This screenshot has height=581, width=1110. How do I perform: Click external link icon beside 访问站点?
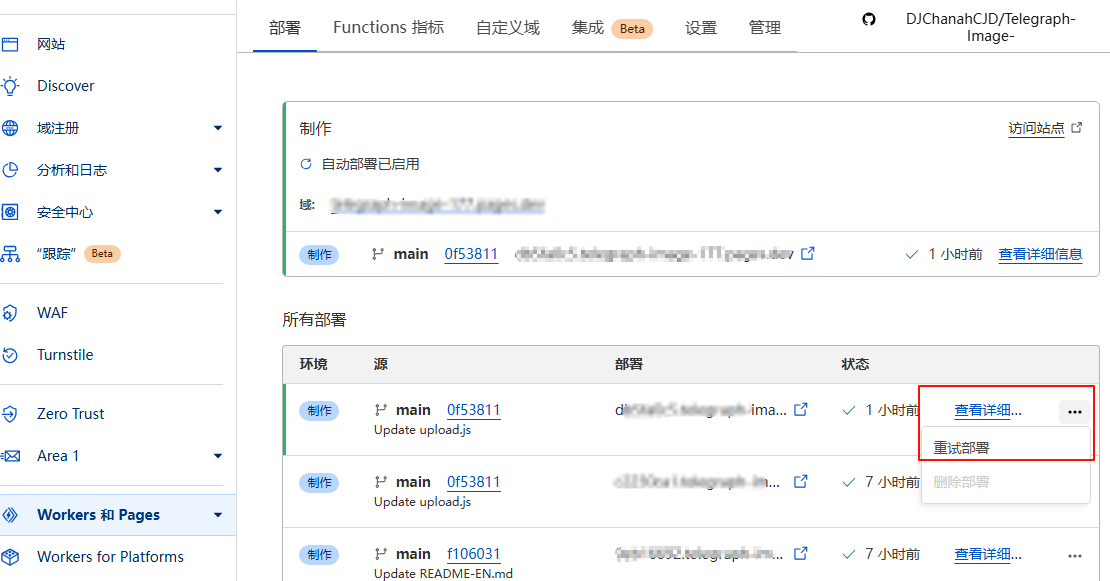1077,127
